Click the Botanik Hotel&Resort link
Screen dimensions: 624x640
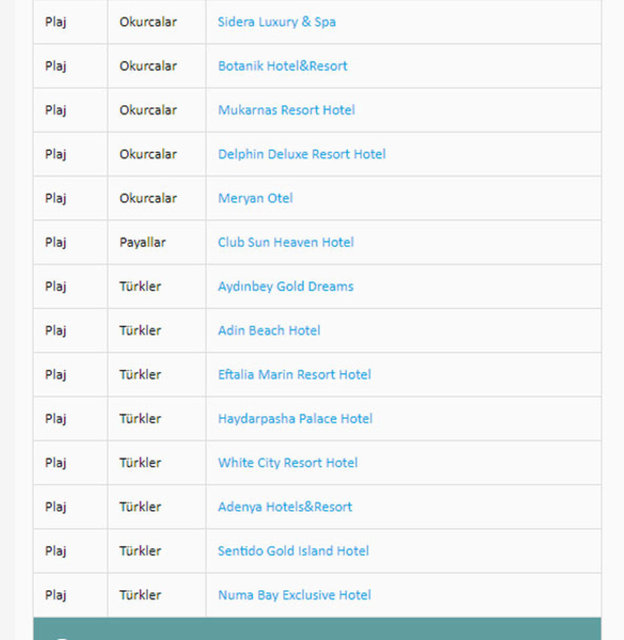point(282,66)
